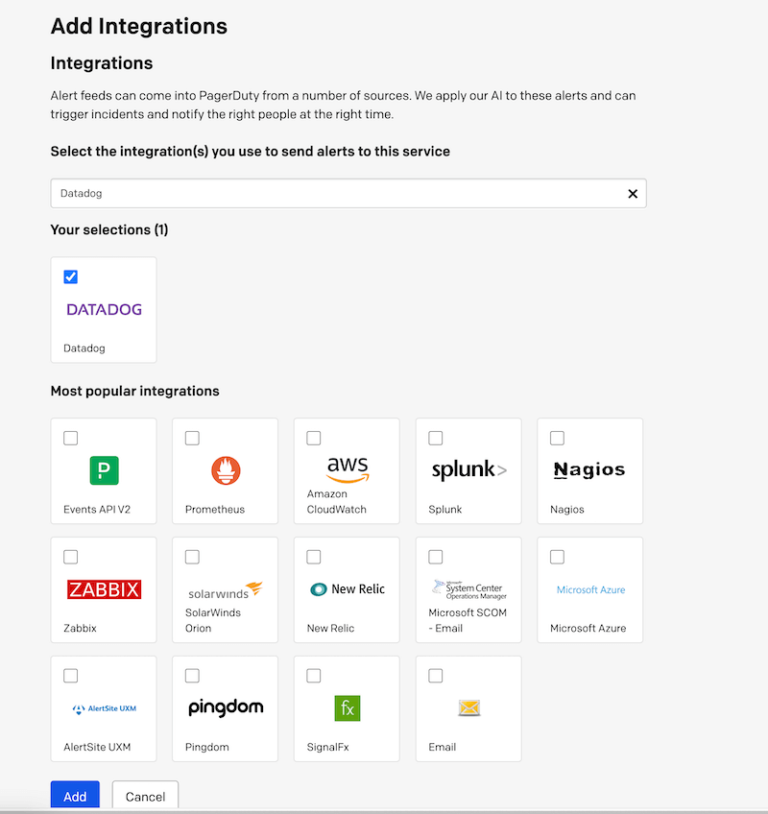The image size is (768, 814).
Task: Clear the Datadog search text
Action: click(x=632, y=193)
